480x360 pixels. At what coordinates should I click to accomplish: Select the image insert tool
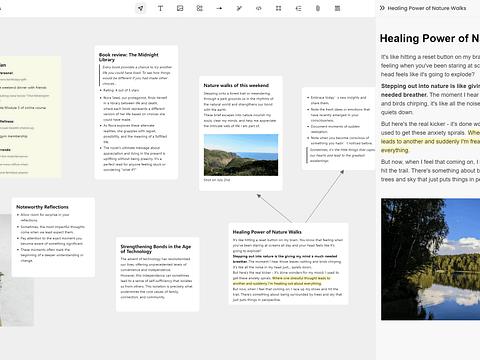click(180, 8)
